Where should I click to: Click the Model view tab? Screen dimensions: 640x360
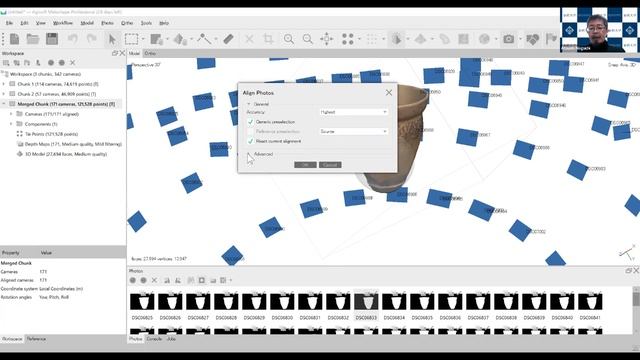(134, 53)
